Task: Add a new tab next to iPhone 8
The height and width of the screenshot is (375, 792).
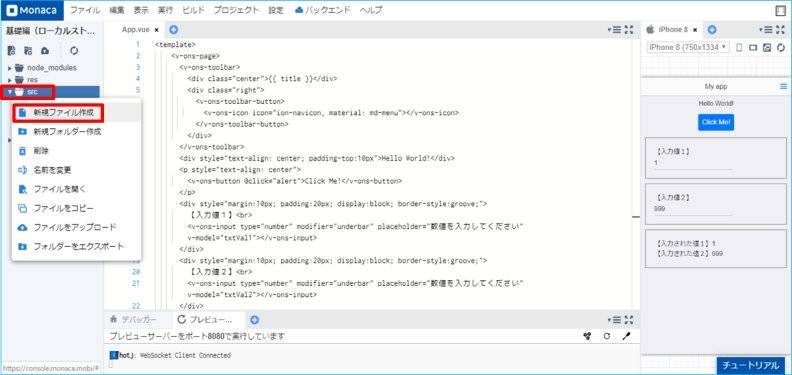Action: point(712,30)
